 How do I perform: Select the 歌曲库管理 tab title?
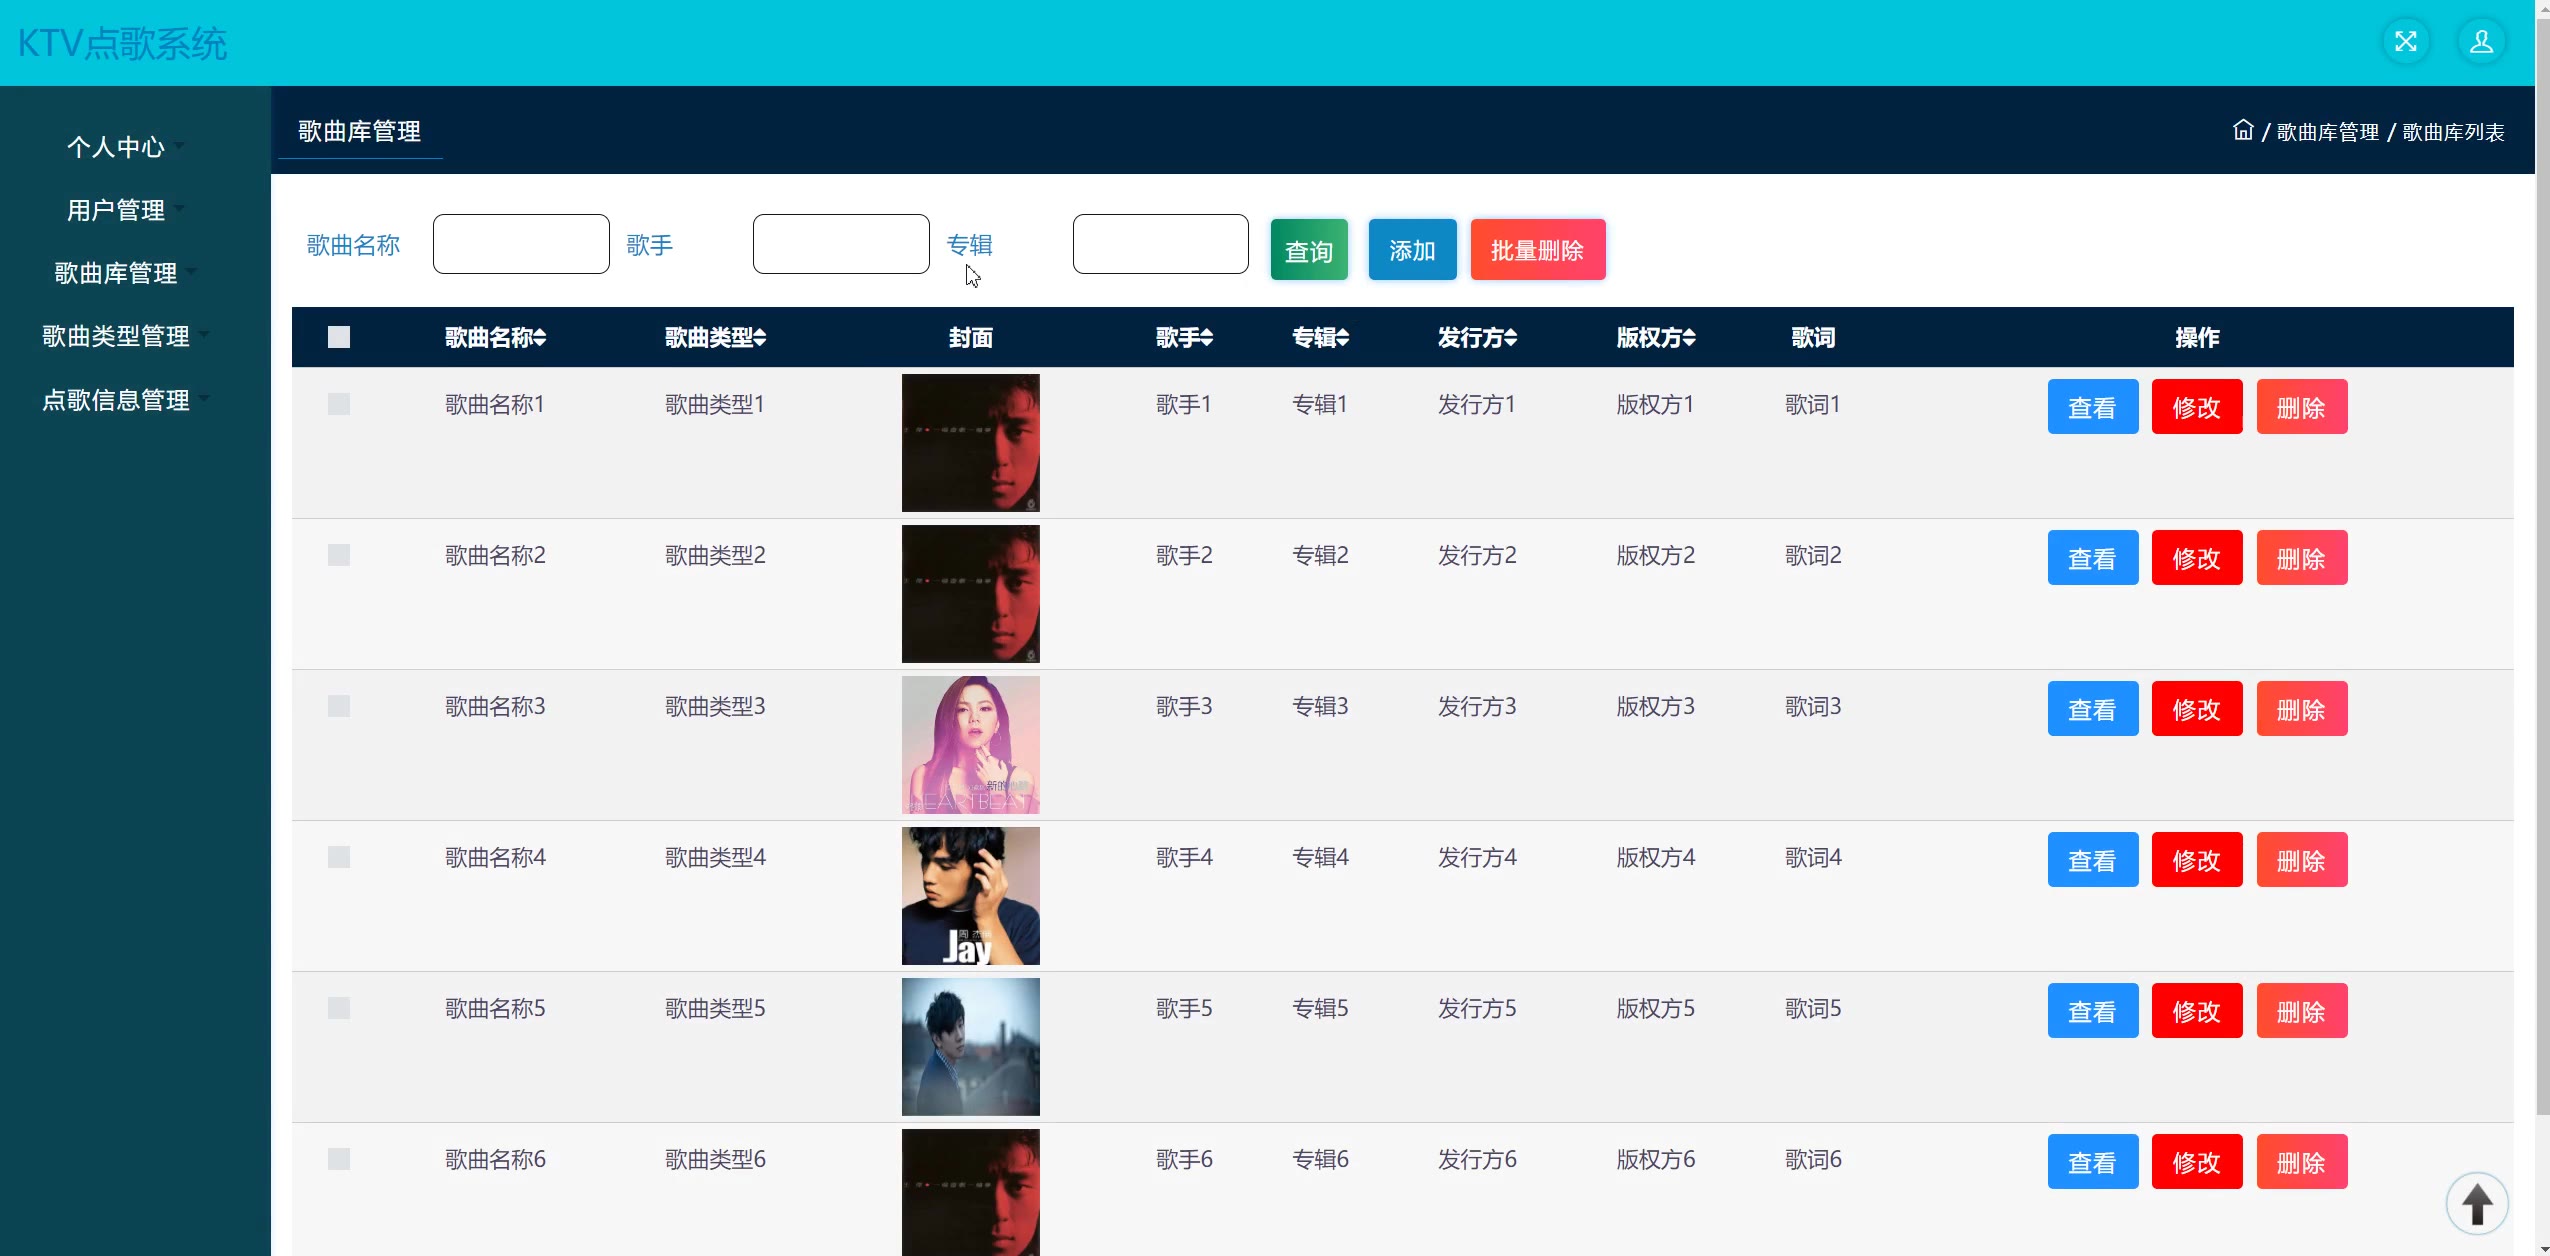click(359, 131)
